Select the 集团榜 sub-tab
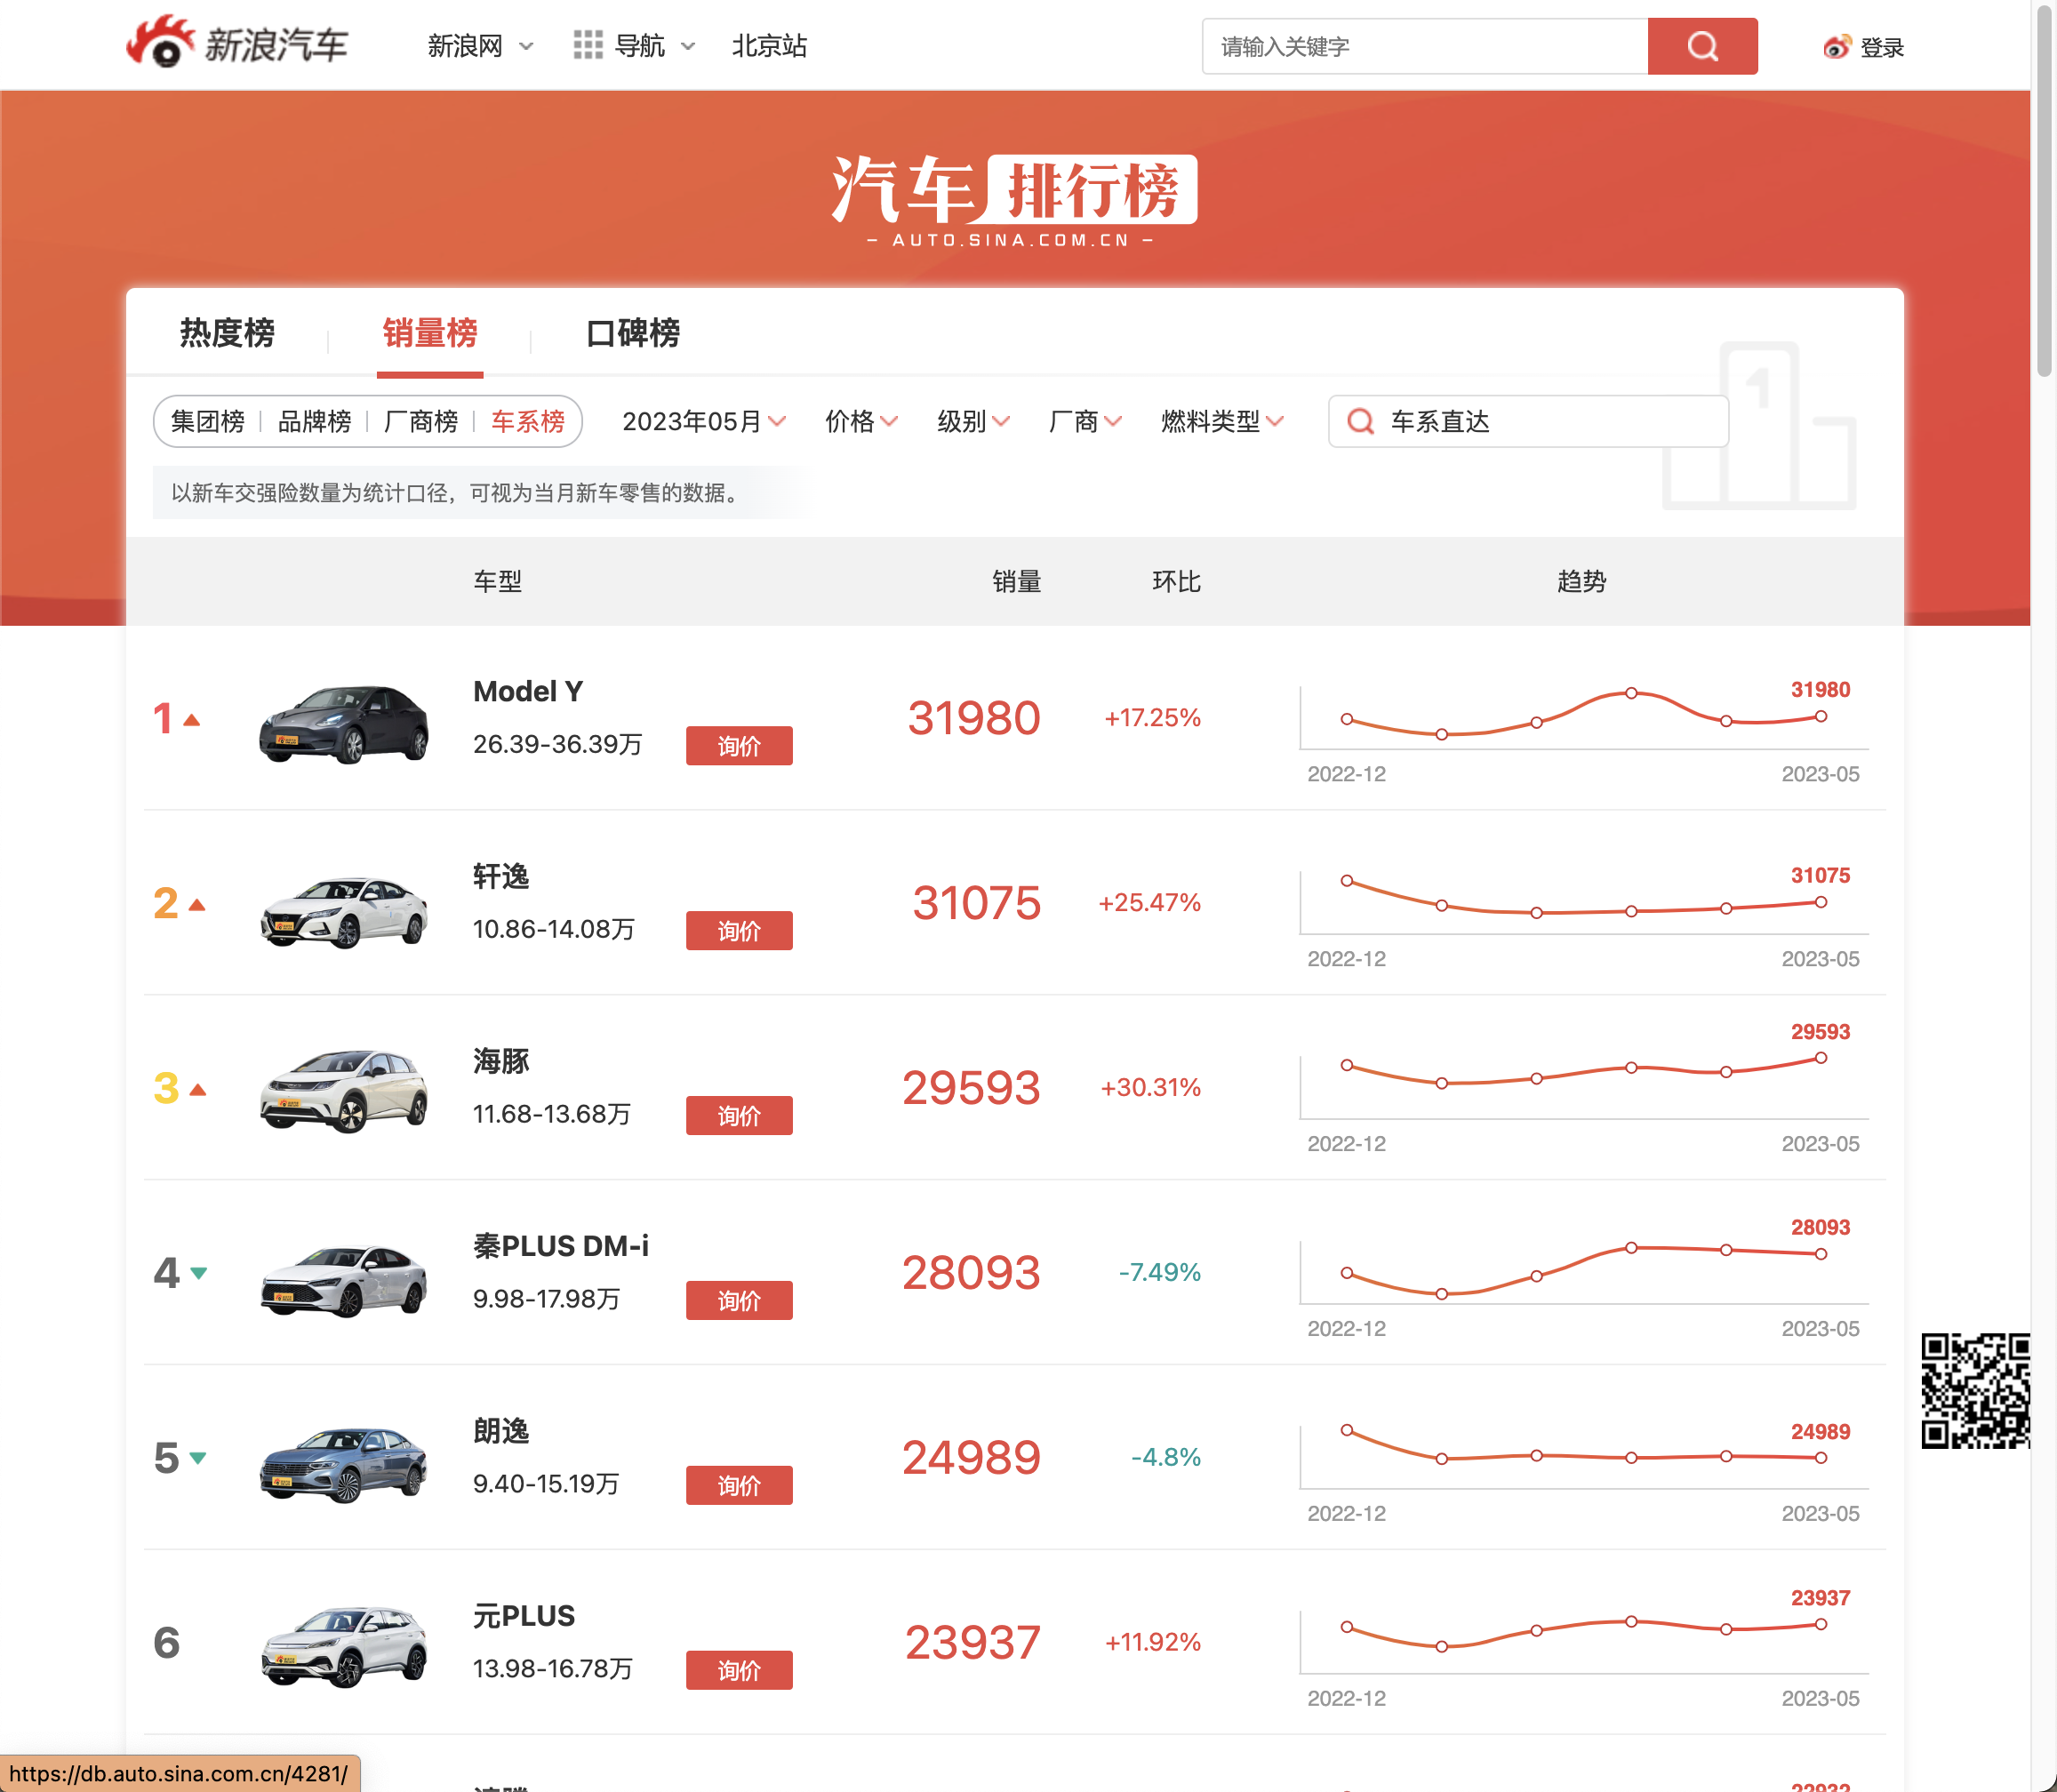This screenshot has width=2057, height=1792. [x=208, y=421]
